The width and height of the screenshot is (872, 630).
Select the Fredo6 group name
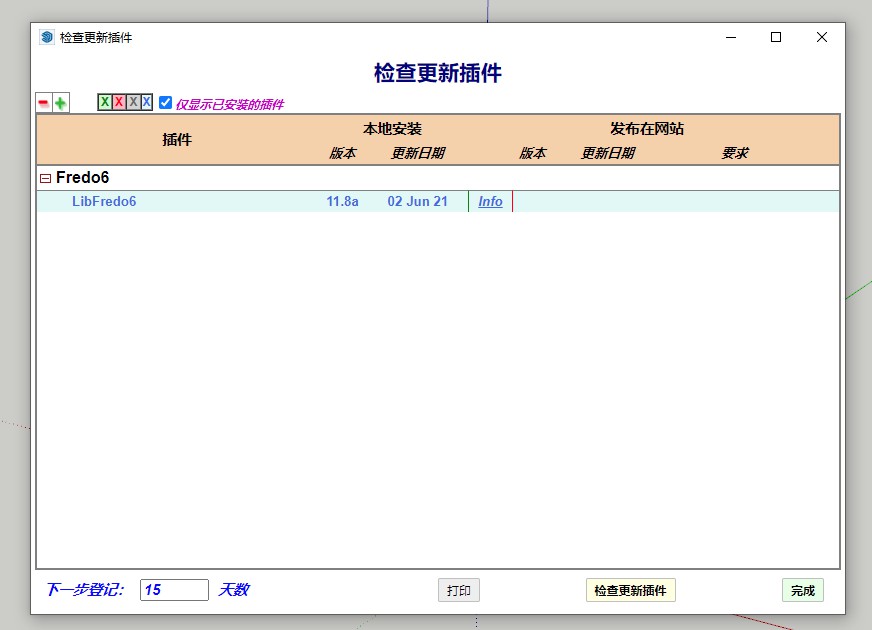click(82, 178)
